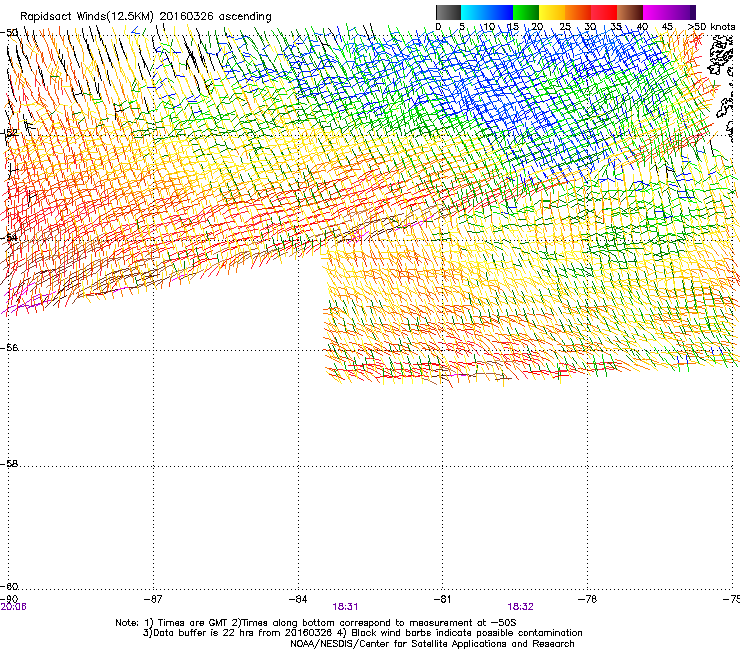
Task: Click the '-84' longitude axis label
Action: [x=298, y=599]
